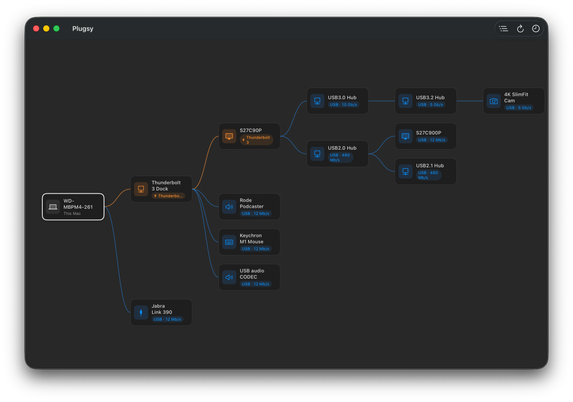Viewport: 573px width, 402px height.
Task: Open the history clock toolbar icon
Action: coord(536,29)
